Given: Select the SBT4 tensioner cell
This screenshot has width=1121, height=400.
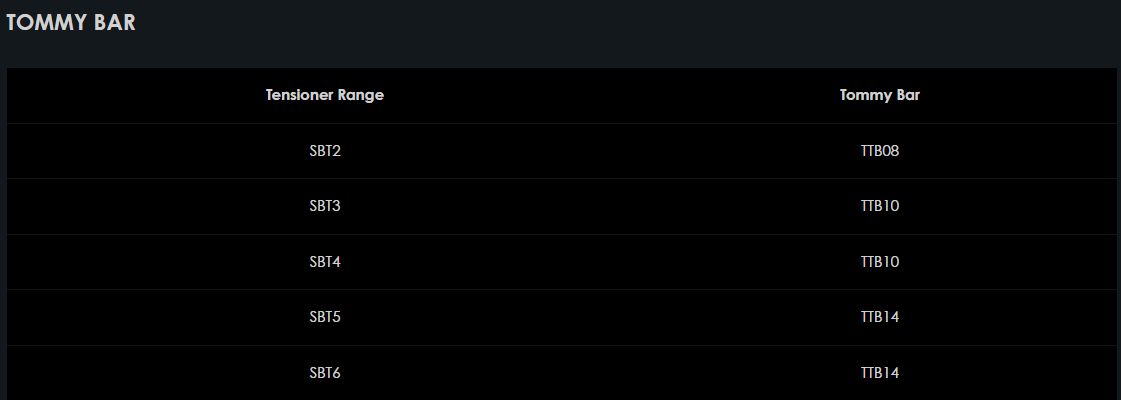Looking at the screenshot, I should tap(325, 262).
